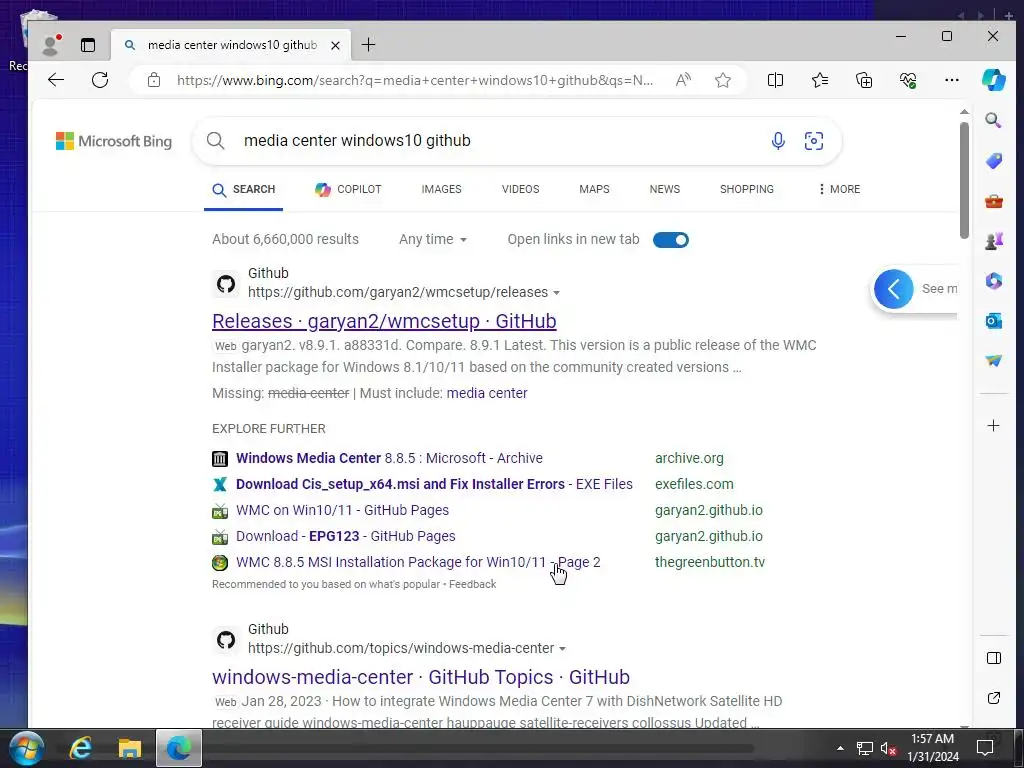Open Collections icon in toolbar
This screenshot has width=1024, height=768.
click(x=864, y=80)
